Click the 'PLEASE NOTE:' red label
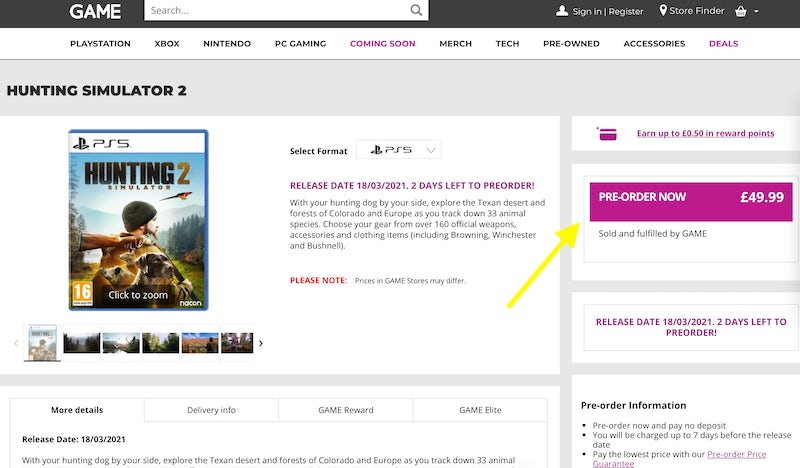The width and height of the screenshot is (800, 468). [x=318, y=280]
